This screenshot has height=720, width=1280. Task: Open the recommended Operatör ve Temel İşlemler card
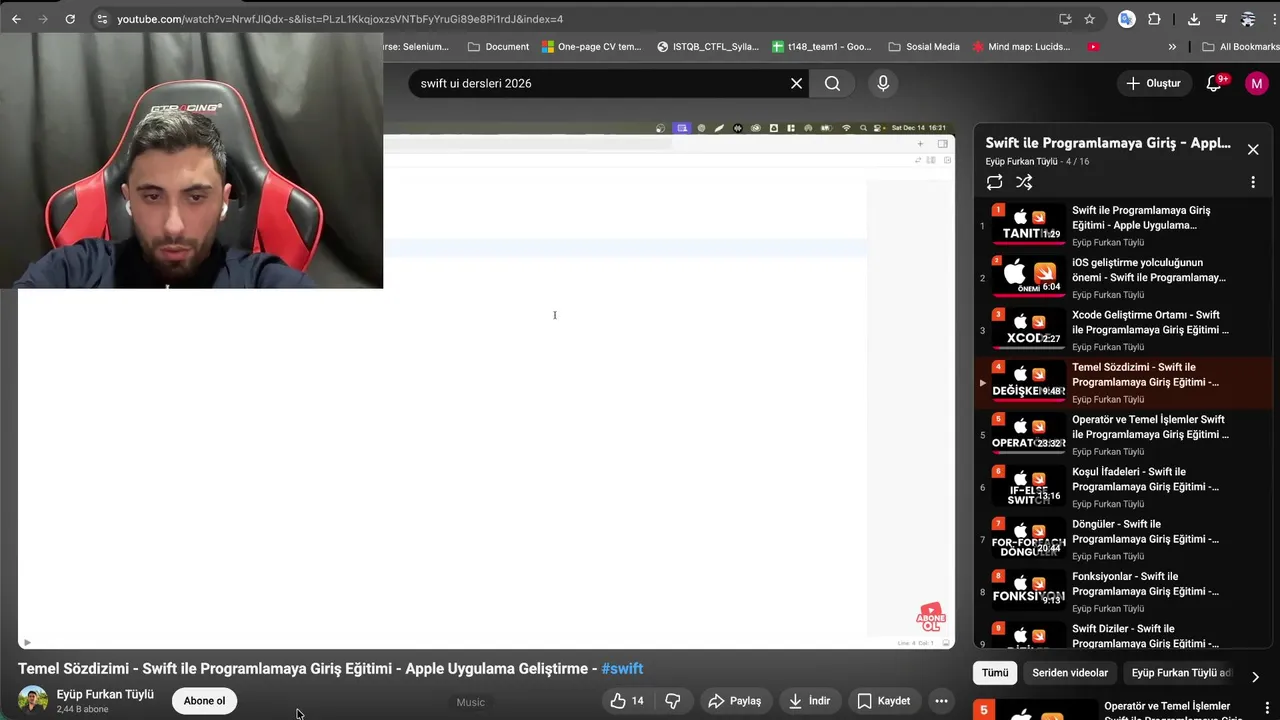pyautogui.click(x=1122, y=709)
